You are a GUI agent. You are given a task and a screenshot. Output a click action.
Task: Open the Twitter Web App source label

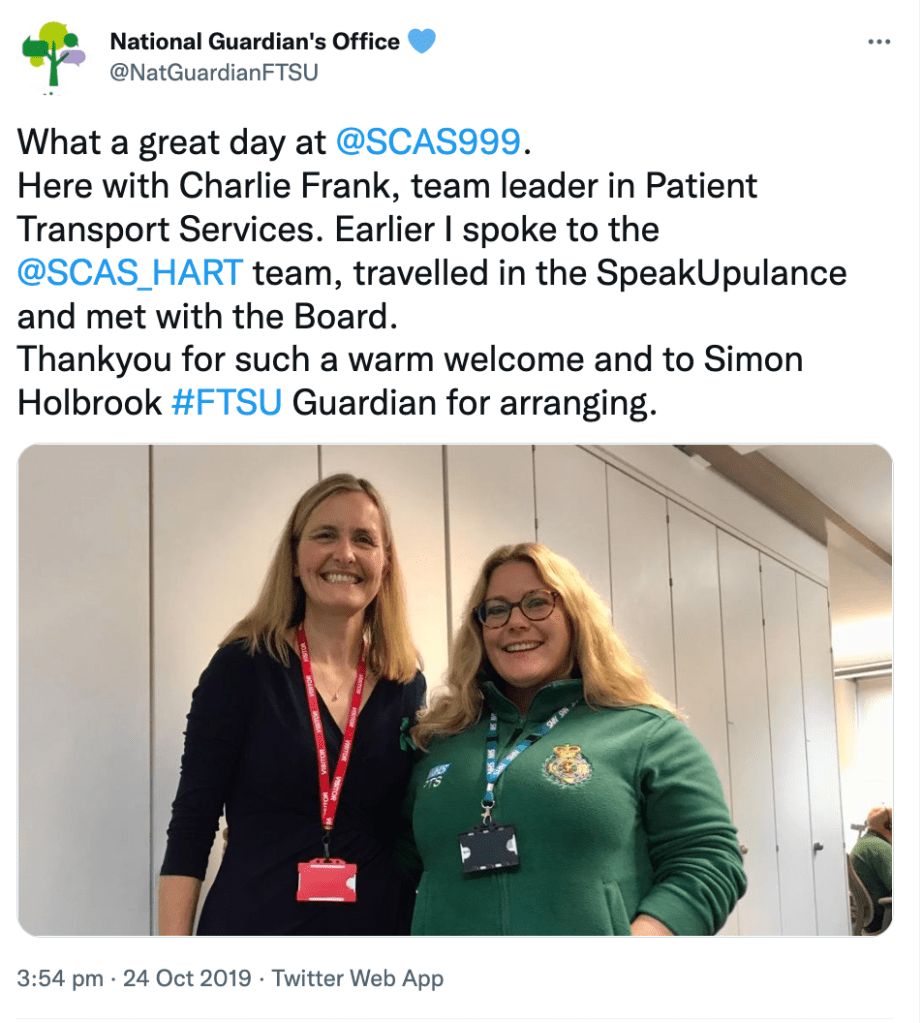(357, 978)
